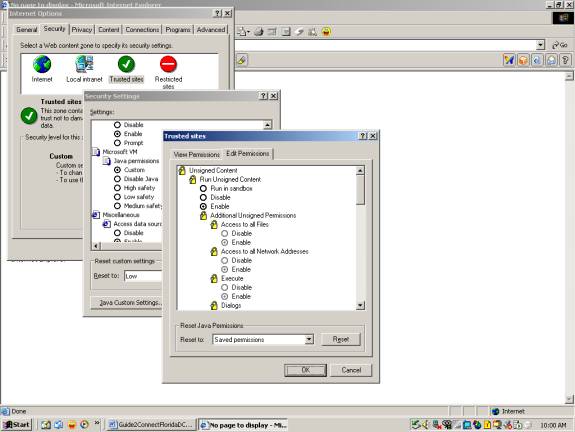This screenshot has width=575, height=432.
Task: Open the Privacy tab in Internet Options
Action: click(x=81, y=30)
